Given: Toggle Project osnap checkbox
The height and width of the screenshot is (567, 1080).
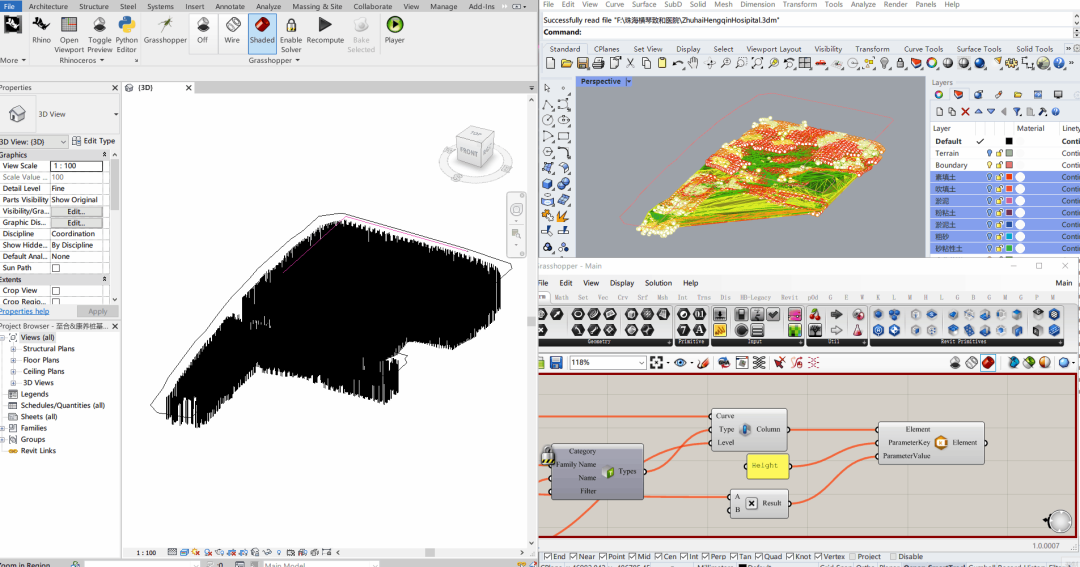Looking at the screenshot, I should 853,557.
